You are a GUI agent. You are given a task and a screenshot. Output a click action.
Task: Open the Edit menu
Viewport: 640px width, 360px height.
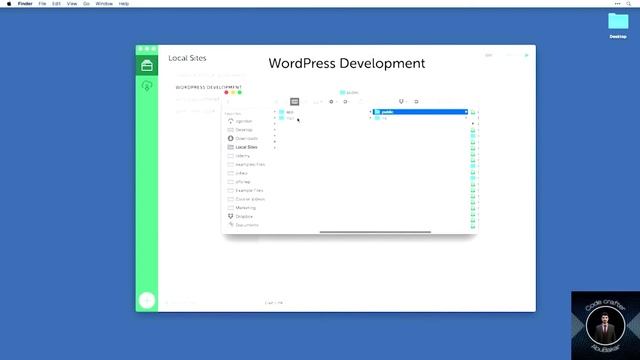tap(56, 4)
